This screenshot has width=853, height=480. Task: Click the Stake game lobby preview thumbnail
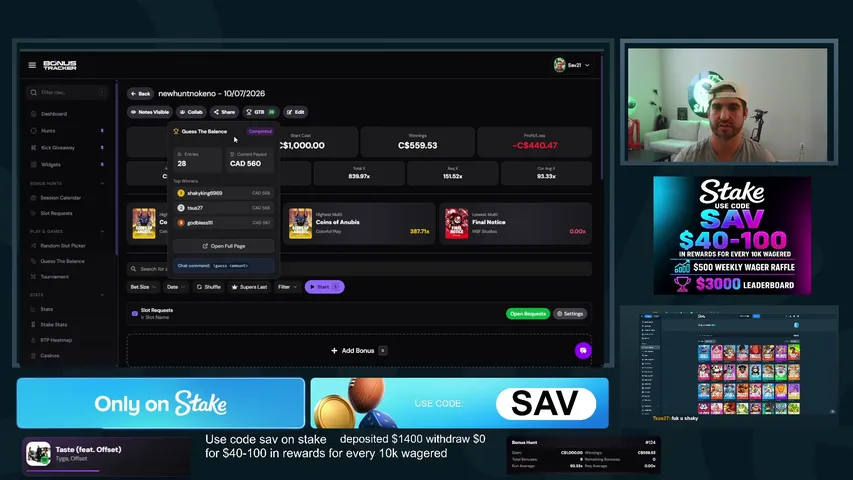(729, 364)
